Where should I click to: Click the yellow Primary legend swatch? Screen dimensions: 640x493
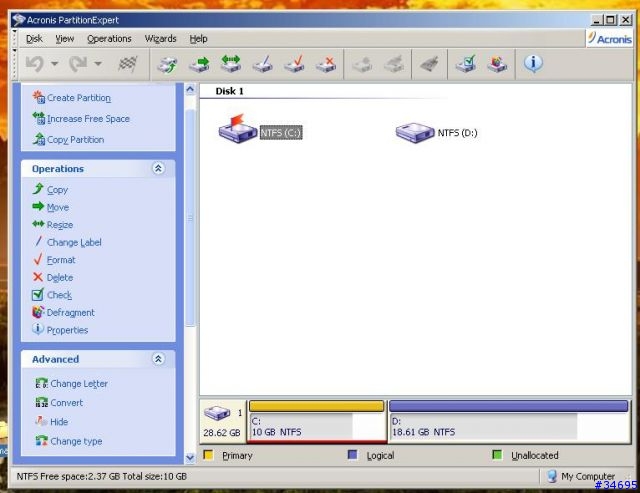tap(208, 455)
